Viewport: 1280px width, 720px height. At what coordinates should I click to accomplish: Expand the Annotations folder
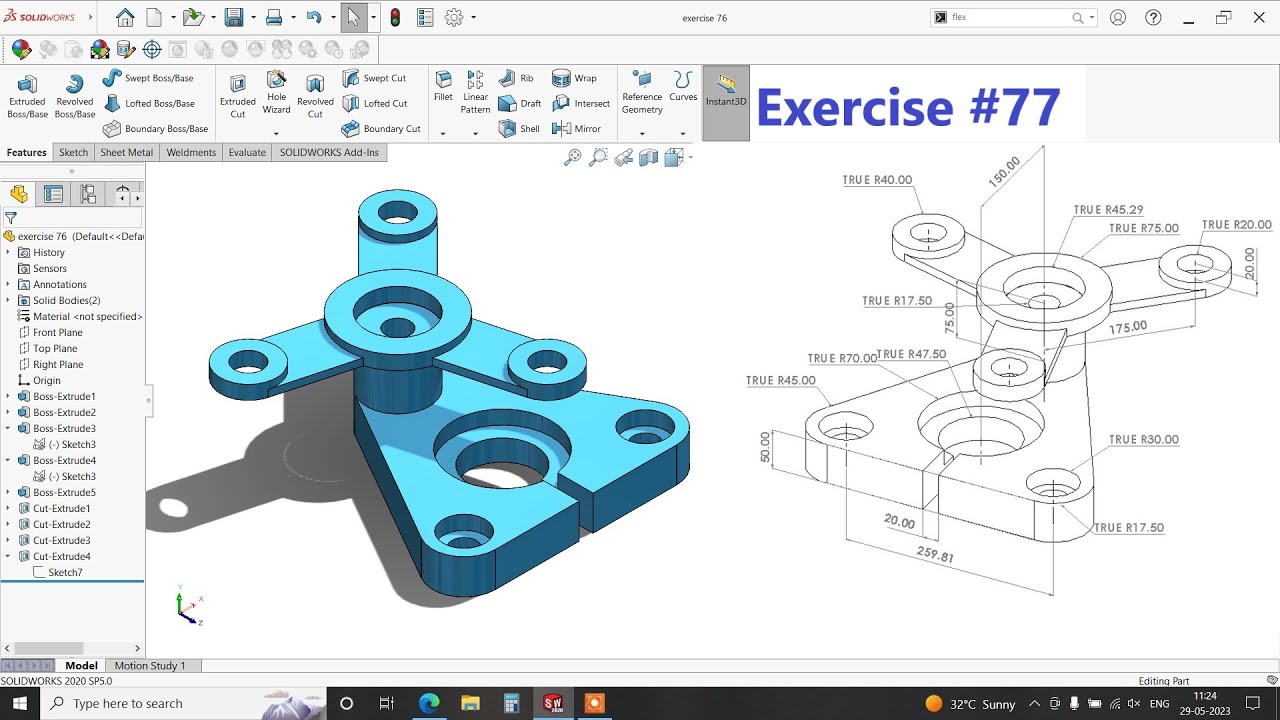click(x=8, y=284)
